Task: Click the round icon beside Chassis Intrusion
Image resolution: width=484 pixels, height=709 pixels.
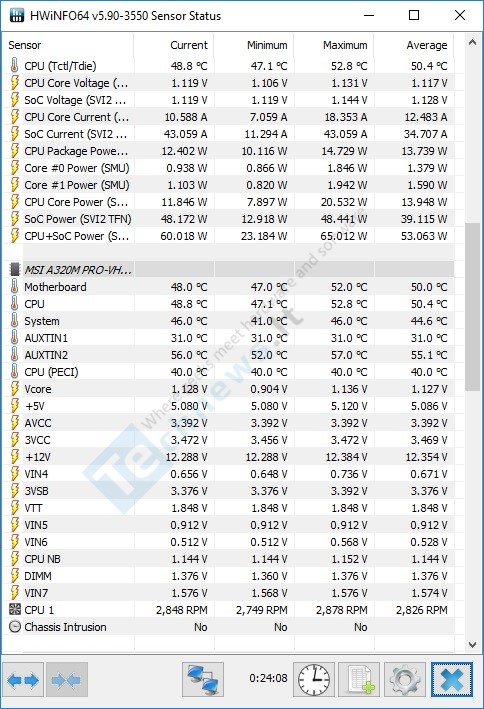Action: [14, 627]
